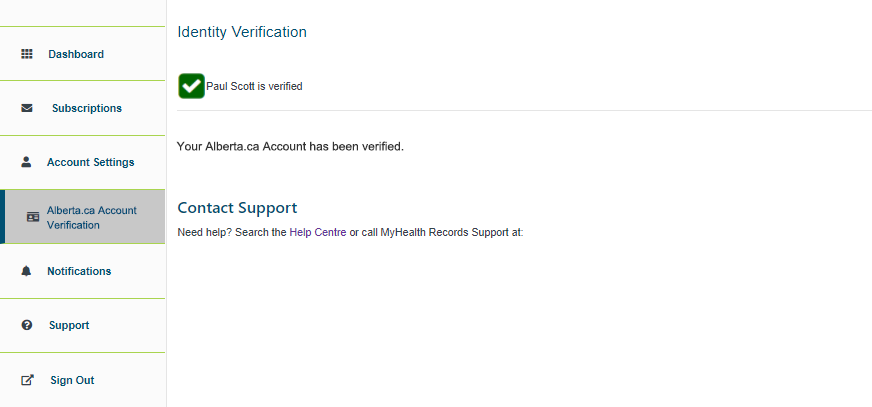The height and width of the screenshot is (407, 872).
Task: Click the ID card verification icon
Action: coord(32,217)
